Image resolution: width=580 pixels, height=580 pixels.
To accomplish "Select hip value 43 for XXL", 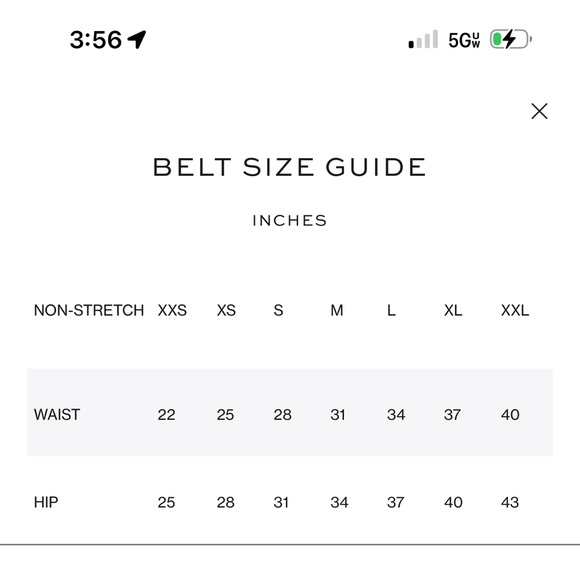I will click(x=510, y=502).
